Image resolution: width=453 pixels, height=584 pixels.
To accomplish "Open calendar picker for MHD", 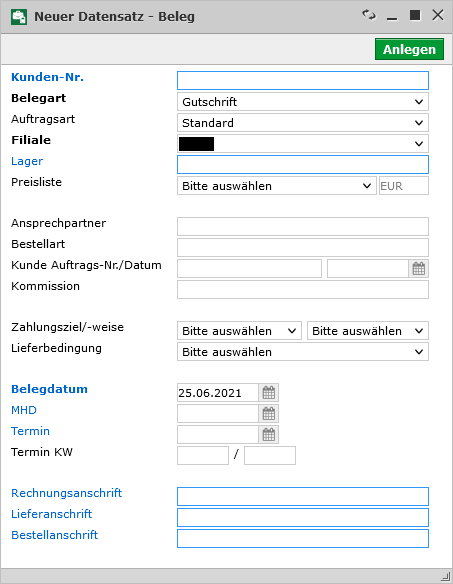I will pos(269,413).
